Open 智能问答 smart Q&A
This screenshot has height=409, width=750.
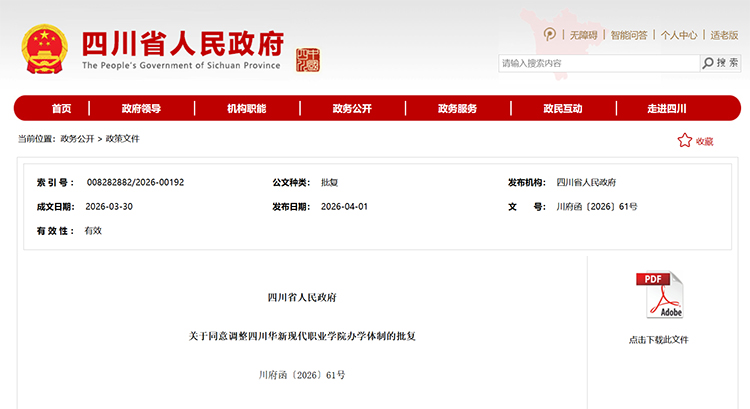point(629,35)
